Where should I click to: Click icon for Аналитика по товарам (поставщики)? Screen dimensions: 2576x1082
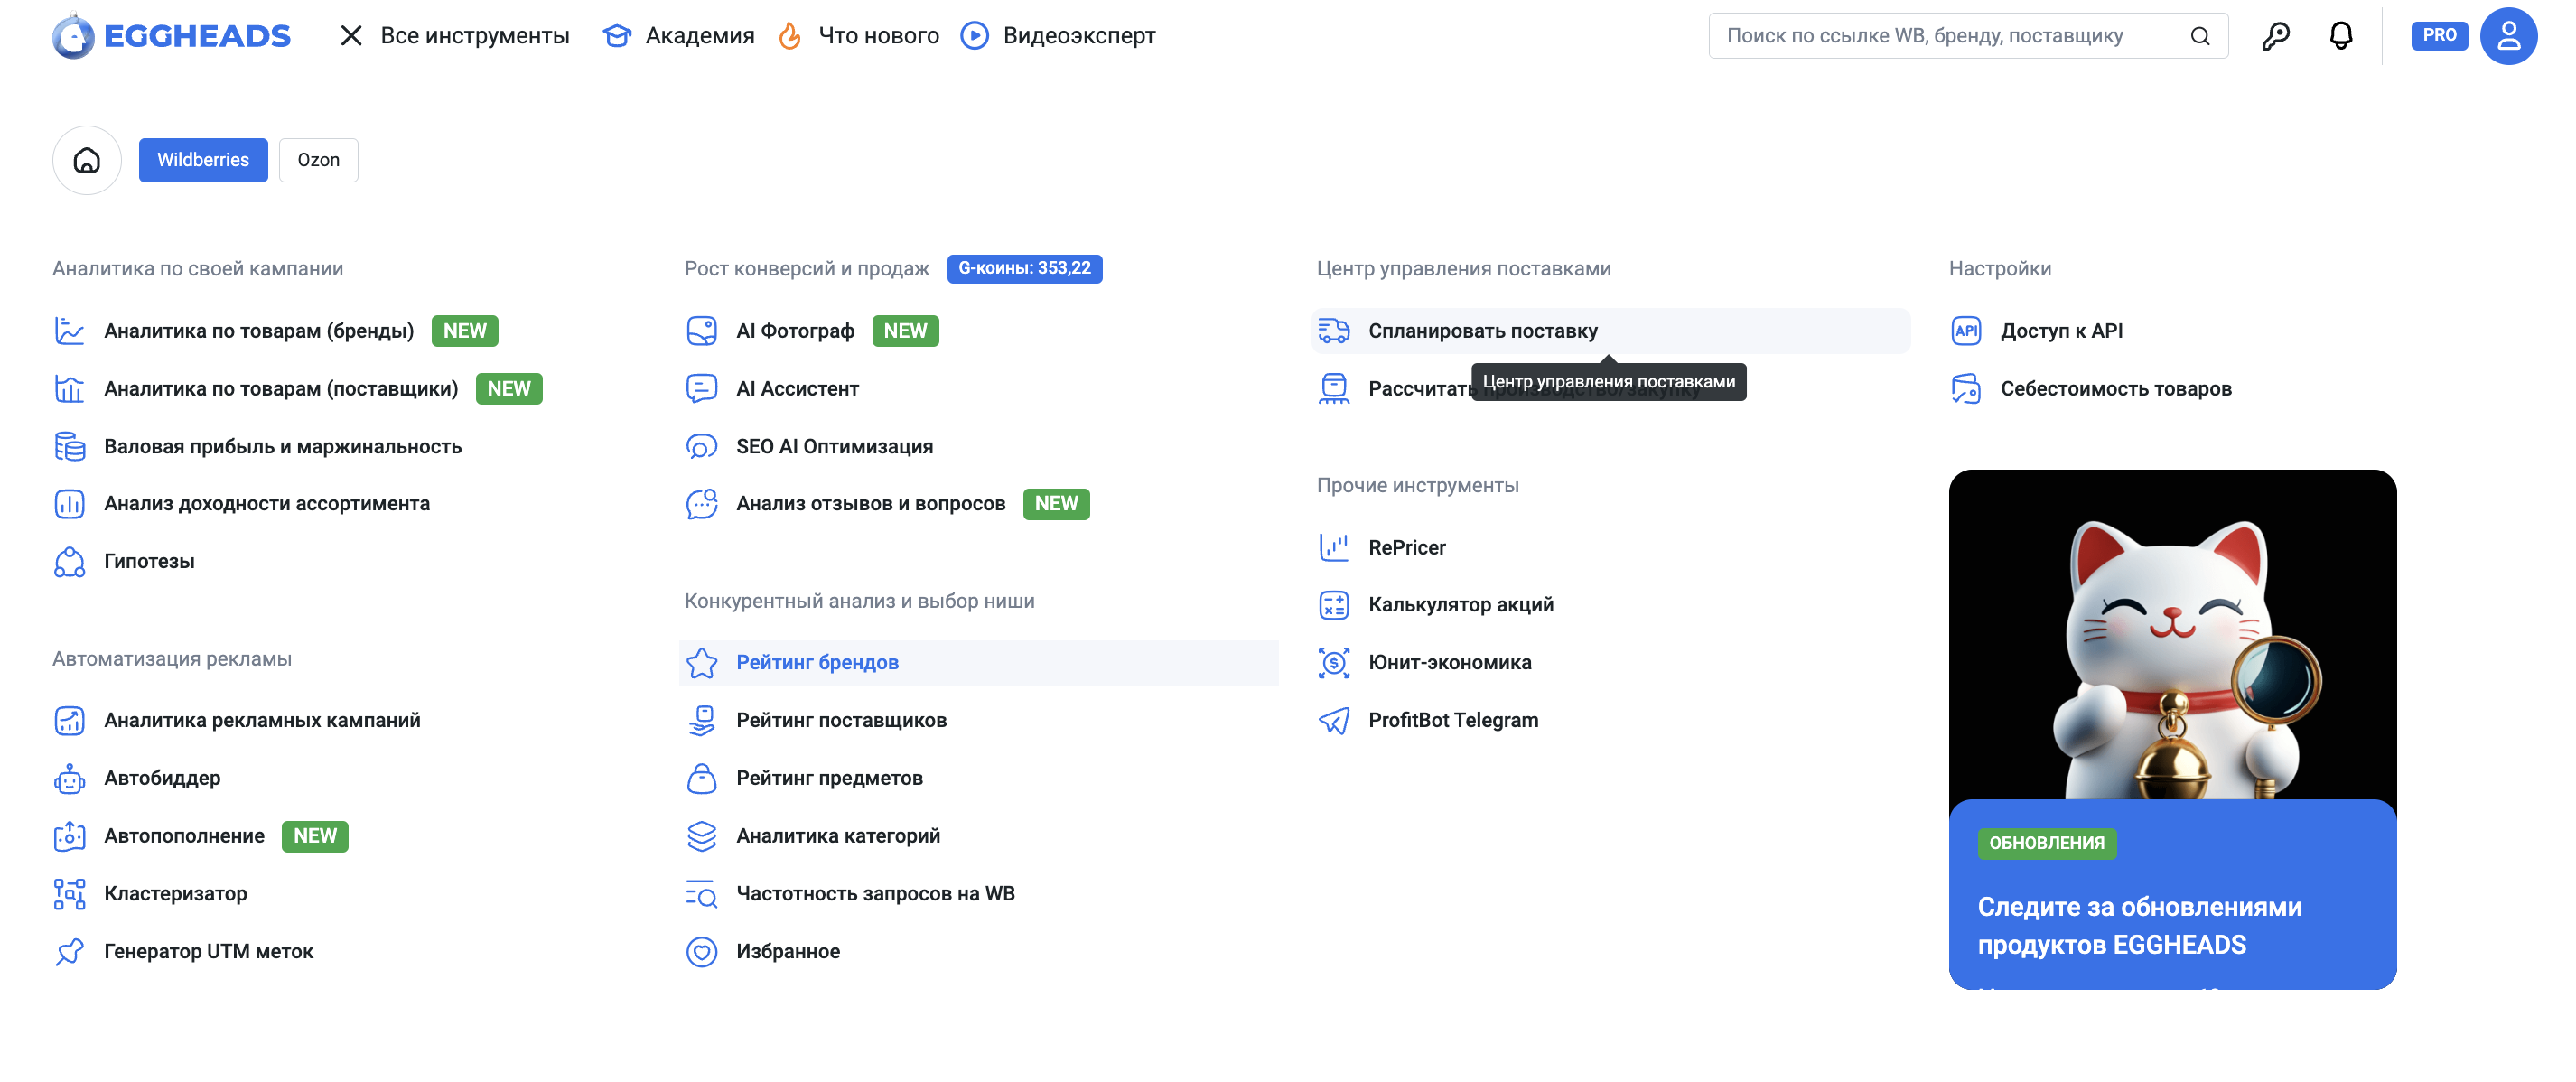69,389
